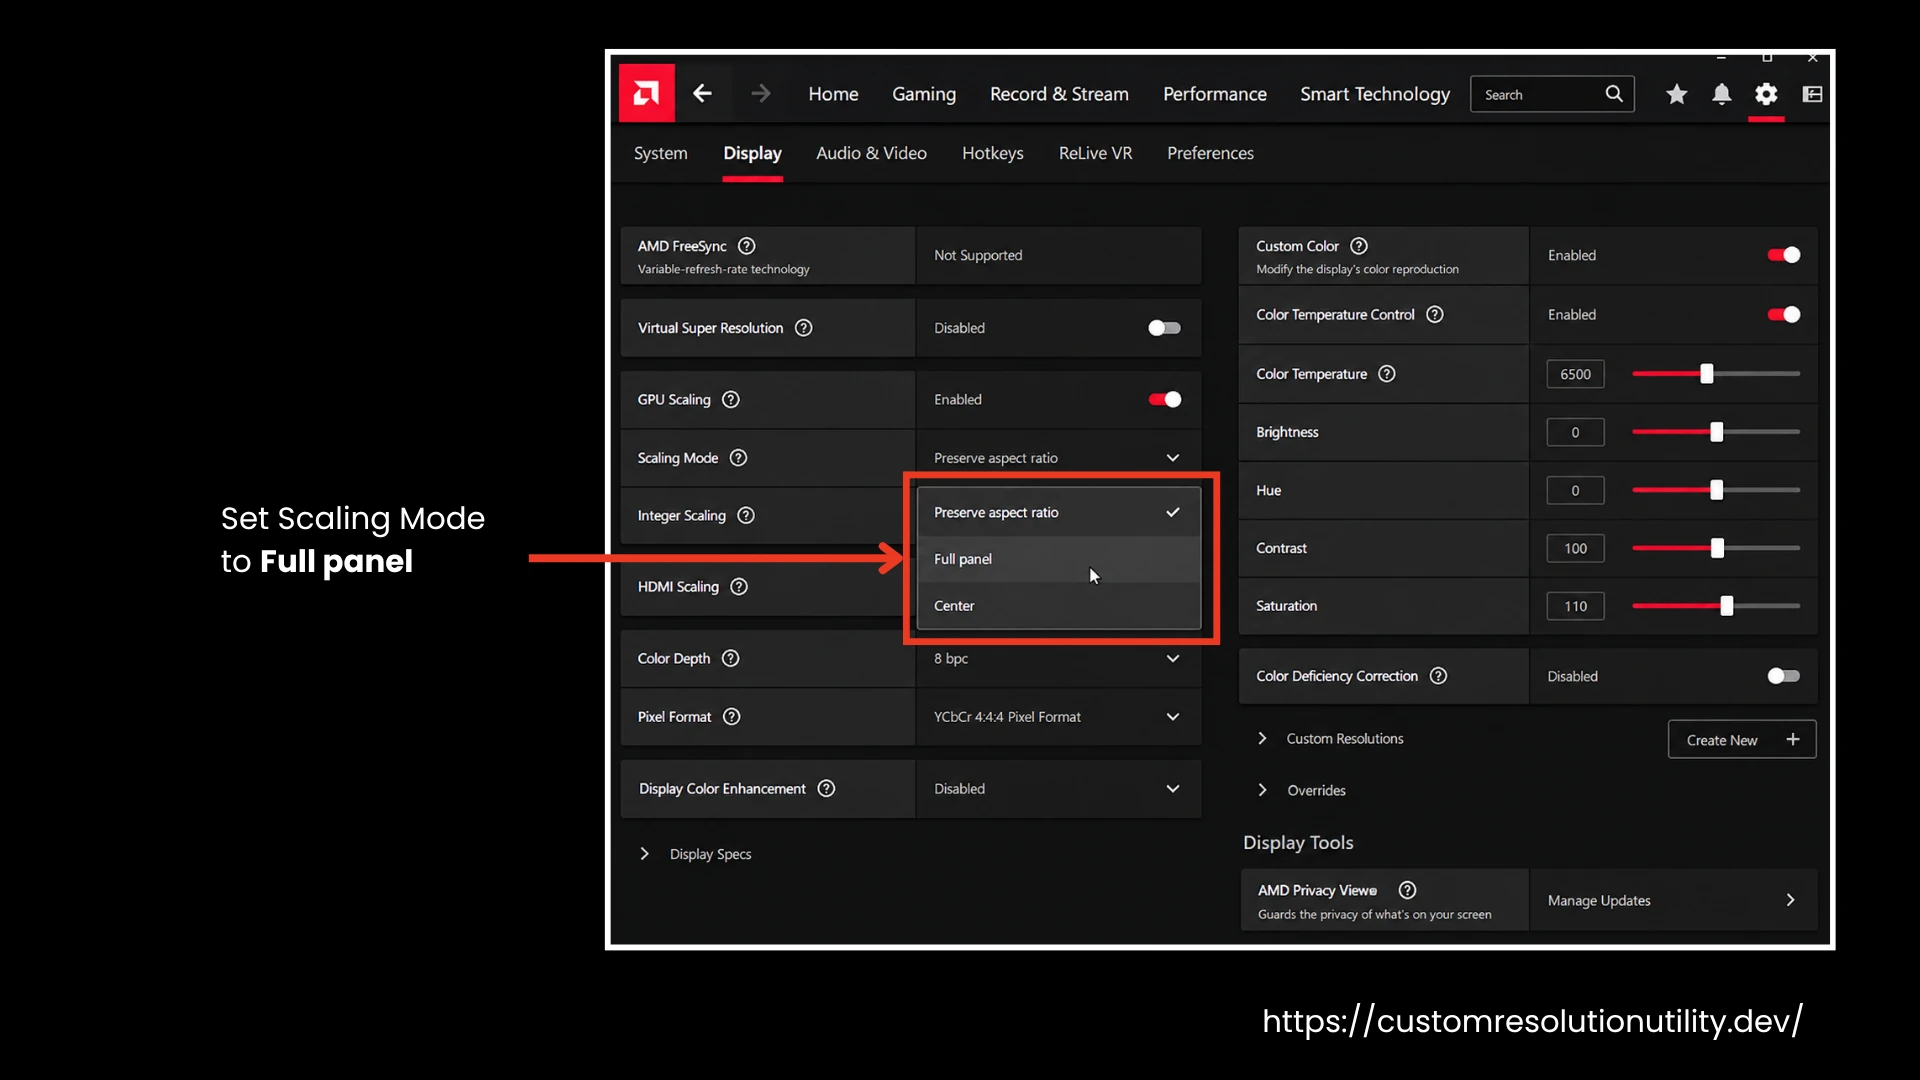Expand Overrides section
1920x1080 pixels.
pyautogui.click(x=1262, y=790)
